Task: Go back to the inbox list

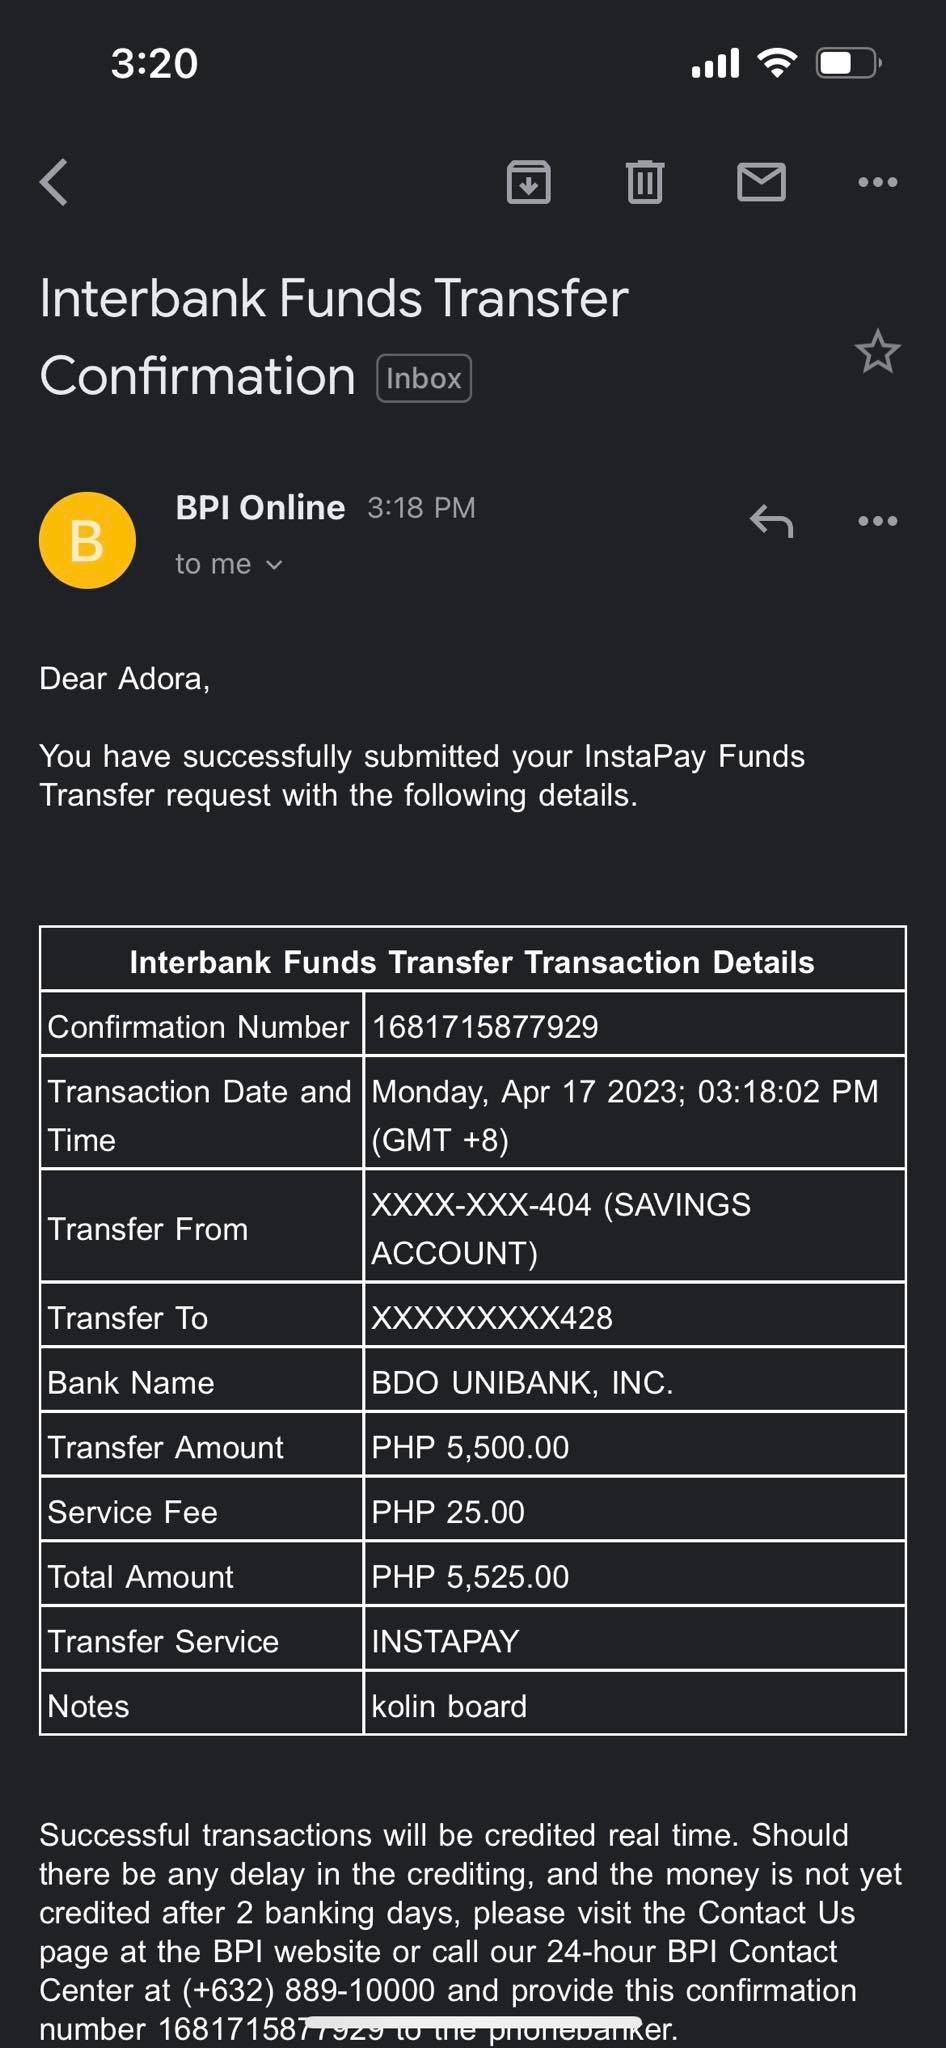Action: tap(54, 182)
